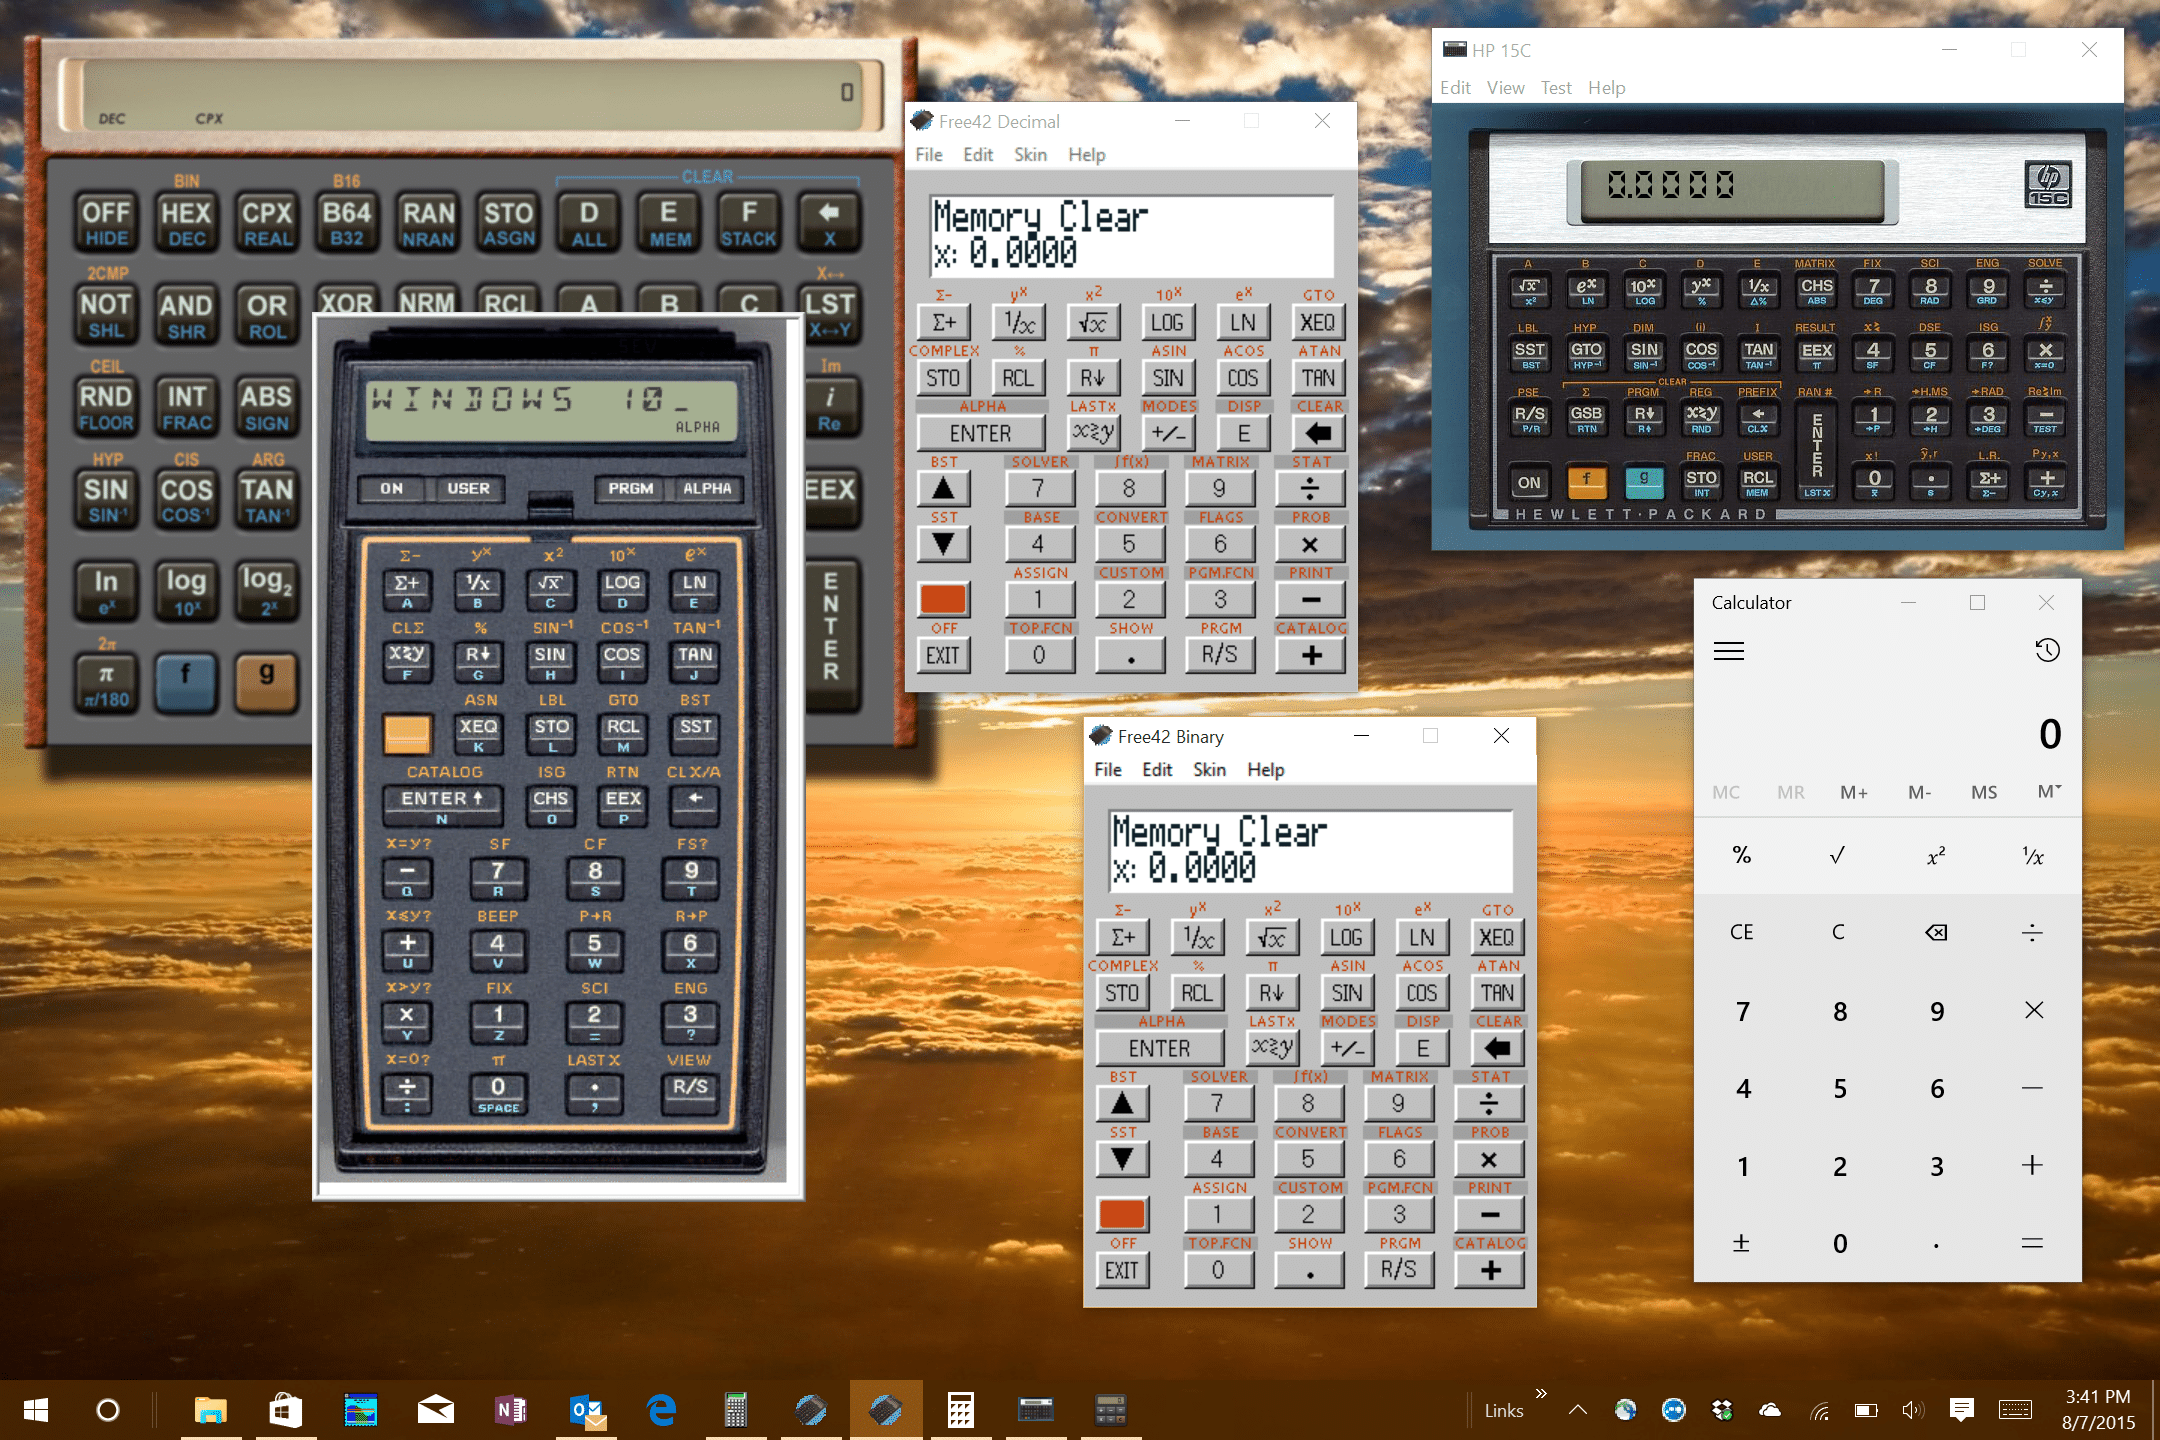Image resolution: width=2160 pixels, height=1440 pixels.
Task: Open Help menu in Free42 Binary
Action: tap(1265, 769)
